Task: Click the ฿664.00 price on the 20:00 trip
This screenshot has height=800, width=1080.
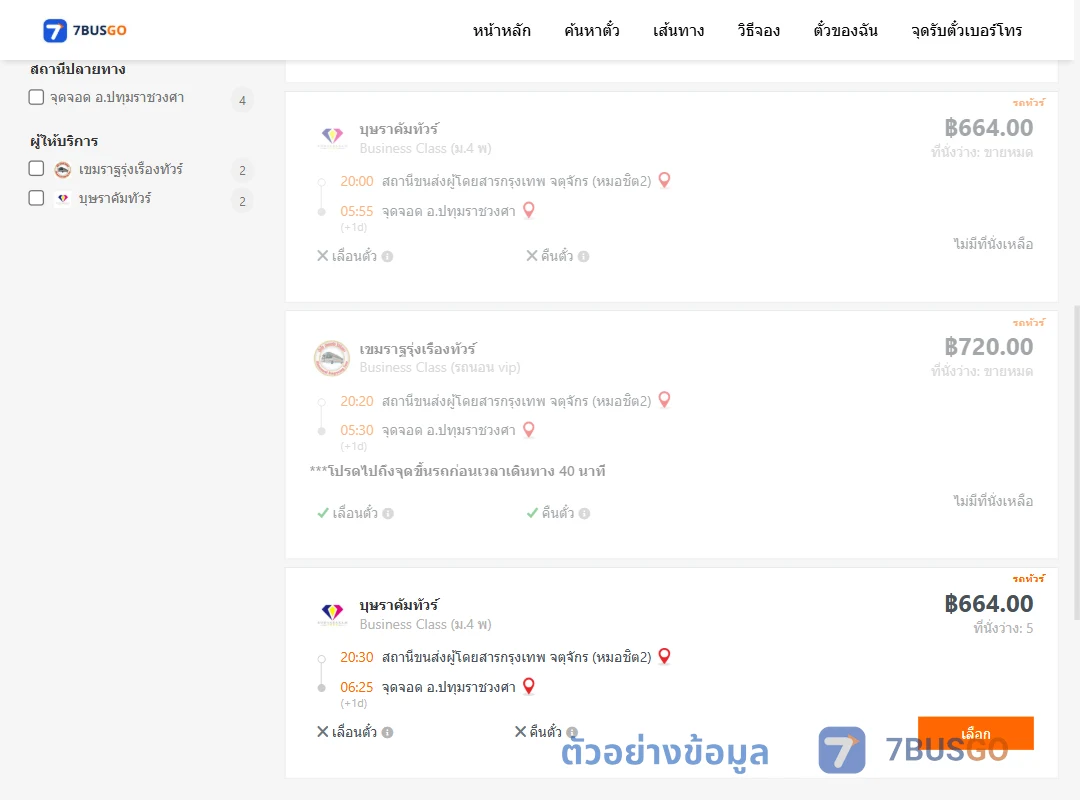Action: click(988, 127)
